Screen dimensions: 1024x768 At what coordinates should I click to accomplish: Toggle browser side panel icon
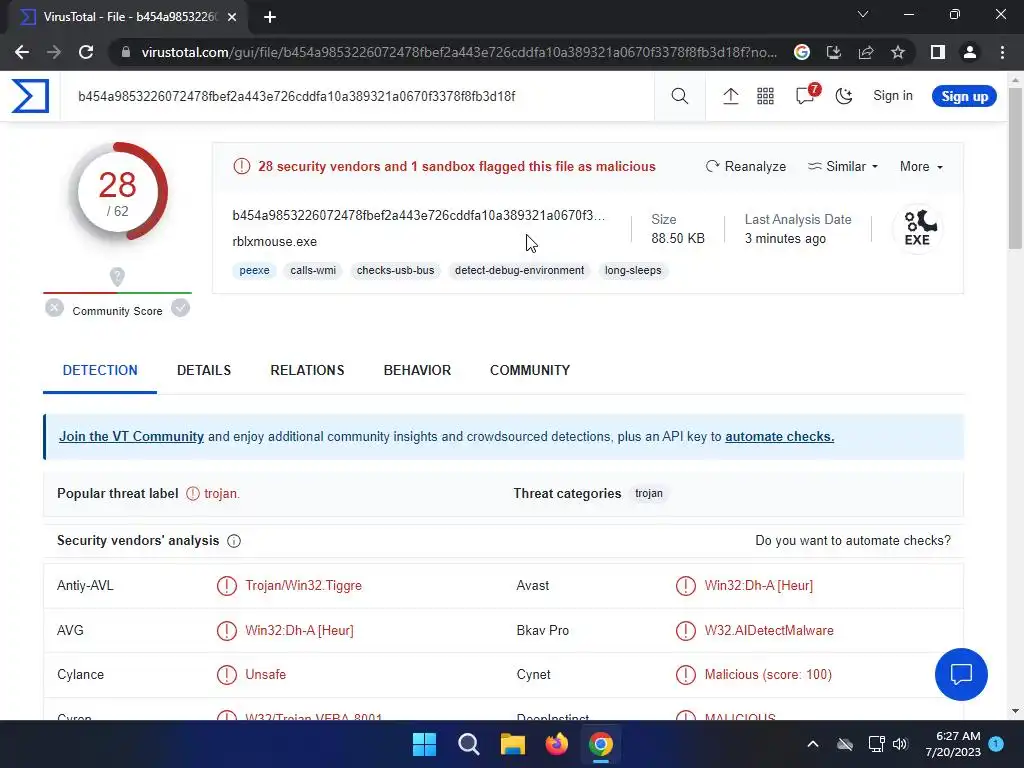pos(938,52)
